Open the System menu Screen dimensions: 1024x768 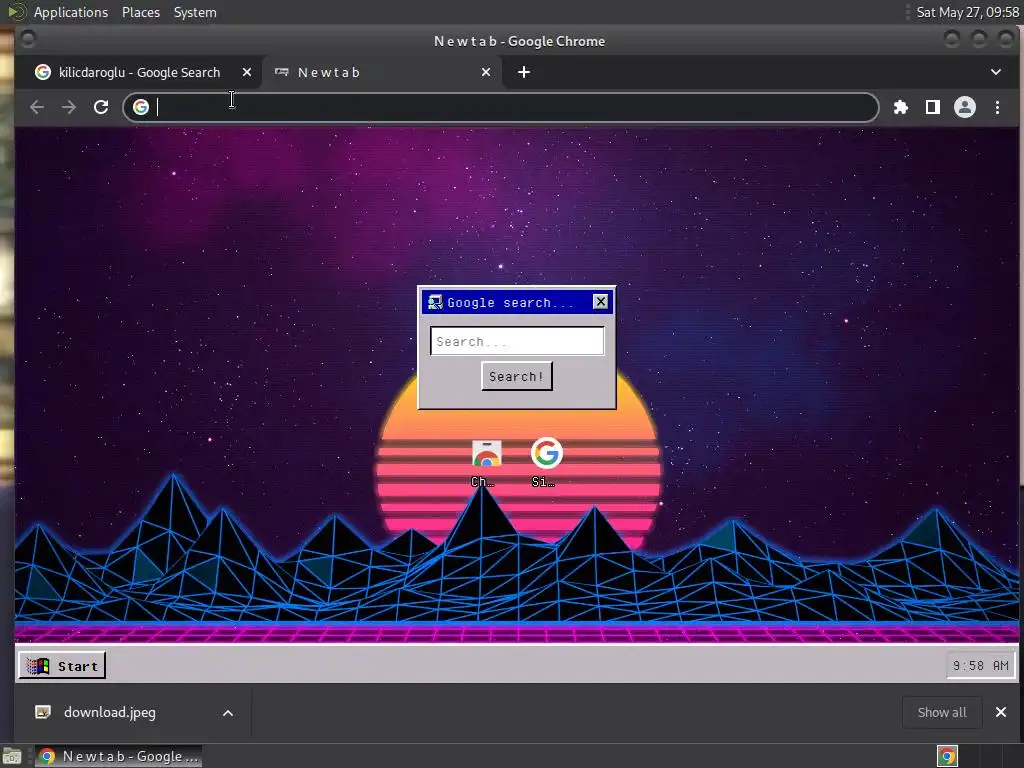pos(195,12)
